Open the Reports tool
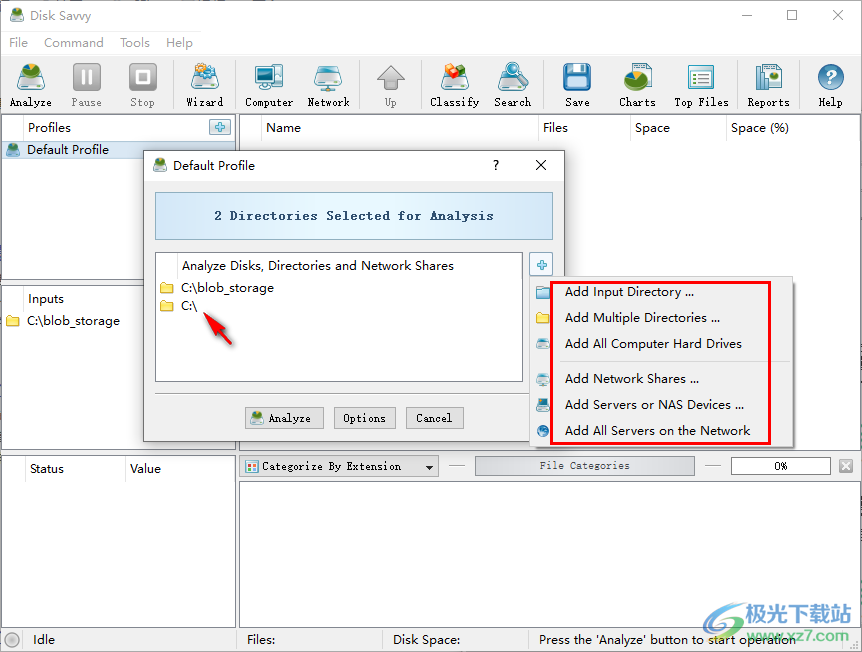The width and height of the screenshot is (862, 652). [768, 85]
